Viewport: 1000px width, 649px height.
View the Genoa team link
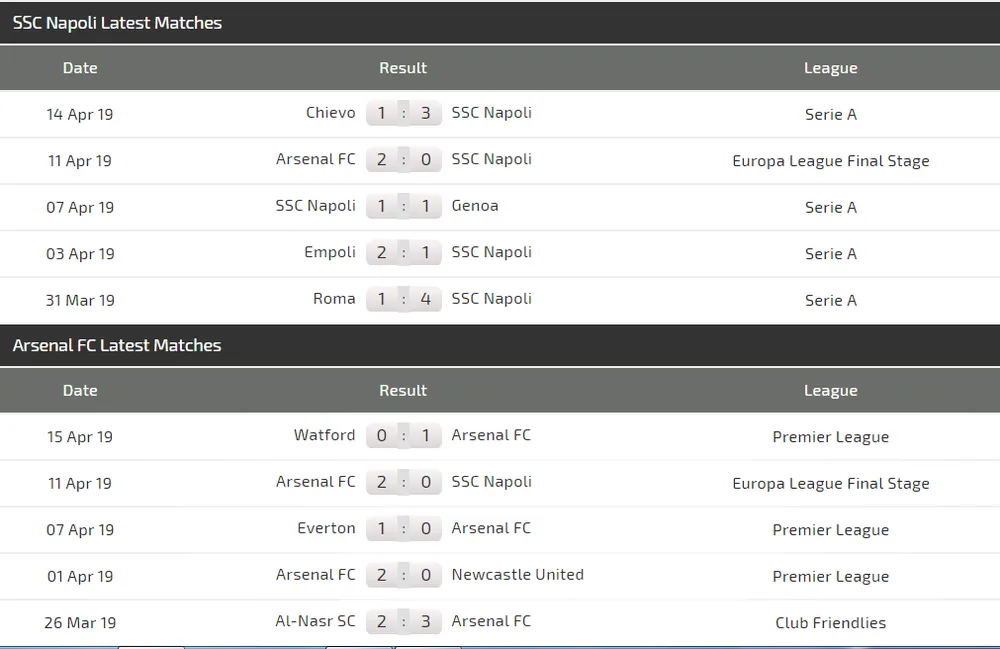tap(475, 206)
